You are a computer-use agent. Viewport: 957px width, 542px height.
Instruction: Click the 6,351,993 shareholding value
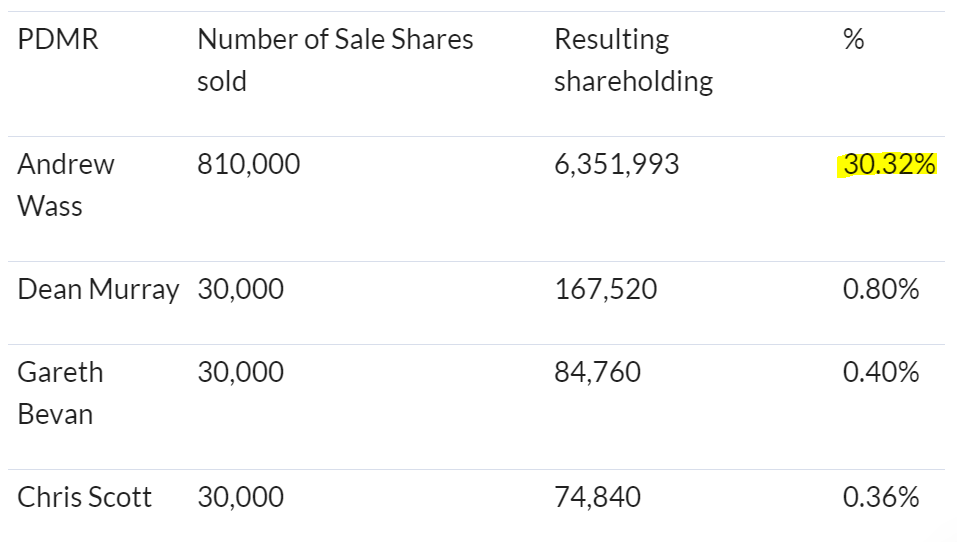tap(616, 164)
